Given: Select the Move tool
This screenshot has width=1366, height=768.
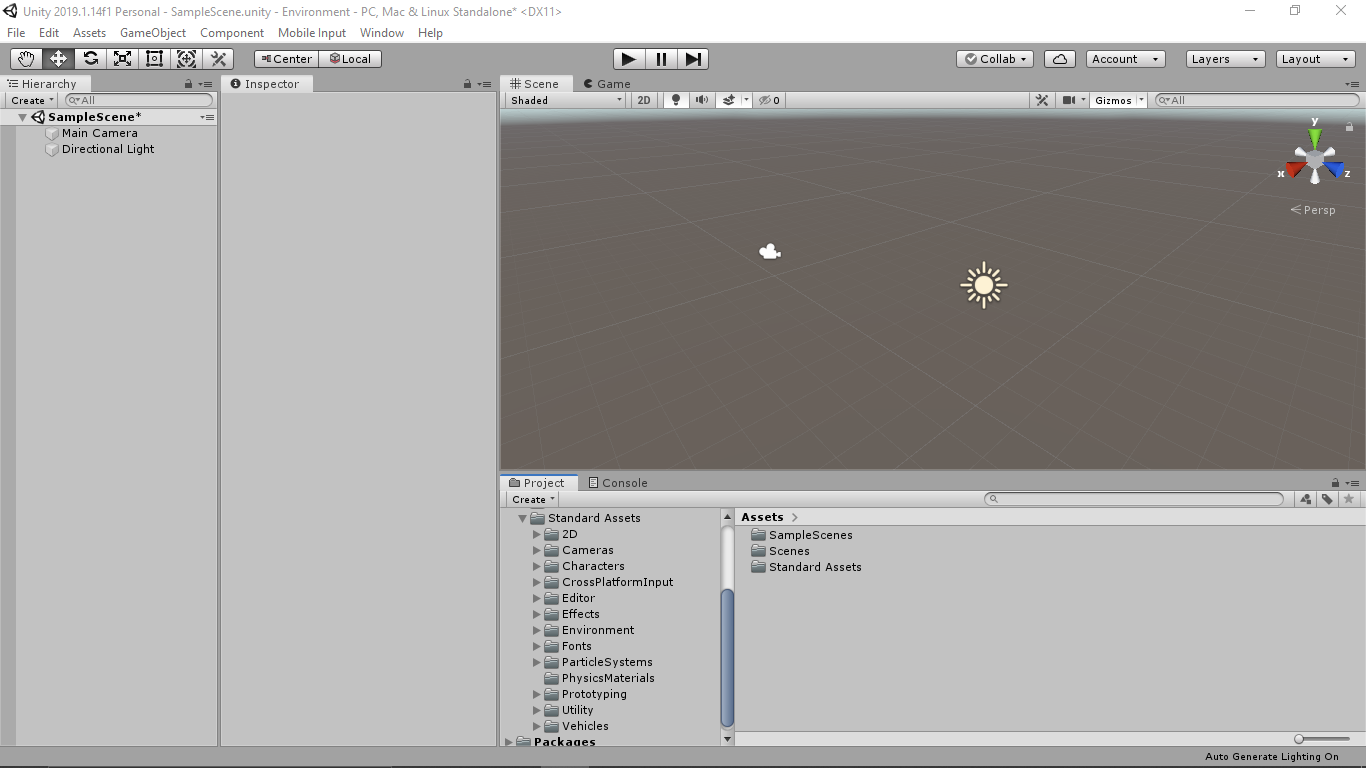Looking at the screenshot, I should click(57, 58).
